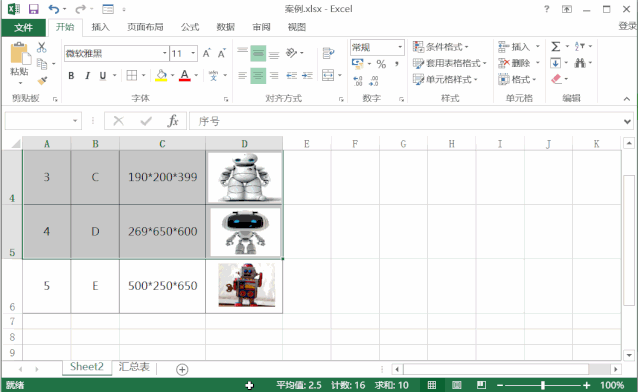Switch to 数据 data tab

(225, 27)
